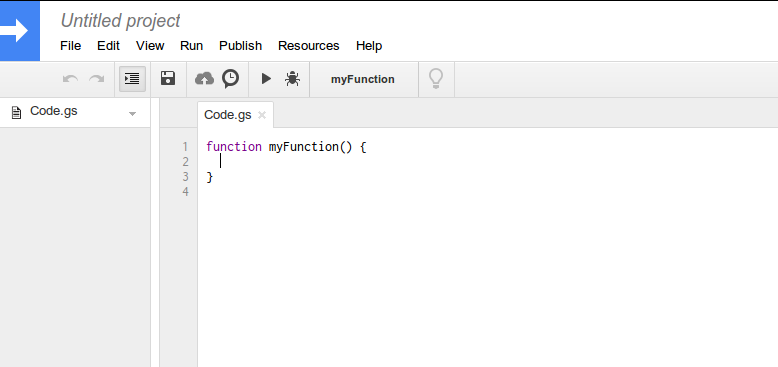Viewport: 778px width, 367px height.
Task: Click the Undo arrow icon
Action: point(70,79)
